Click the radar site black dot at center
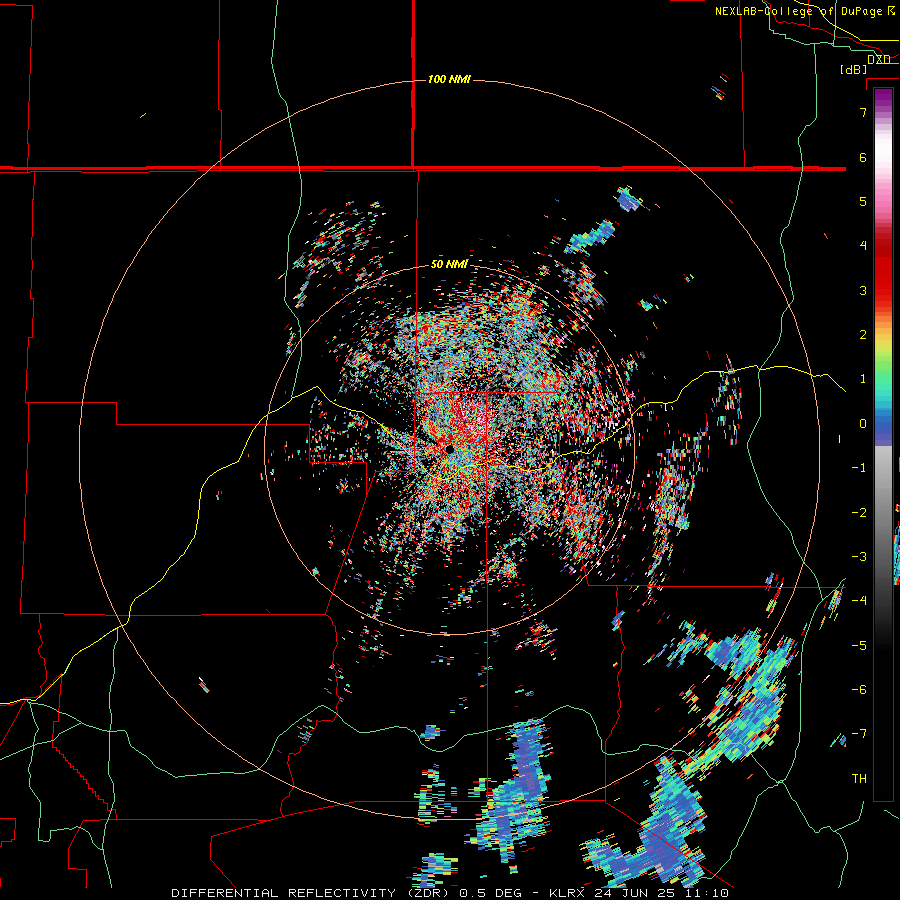Image resolution: width=900 pixels, height=900 pixels. 449,449
